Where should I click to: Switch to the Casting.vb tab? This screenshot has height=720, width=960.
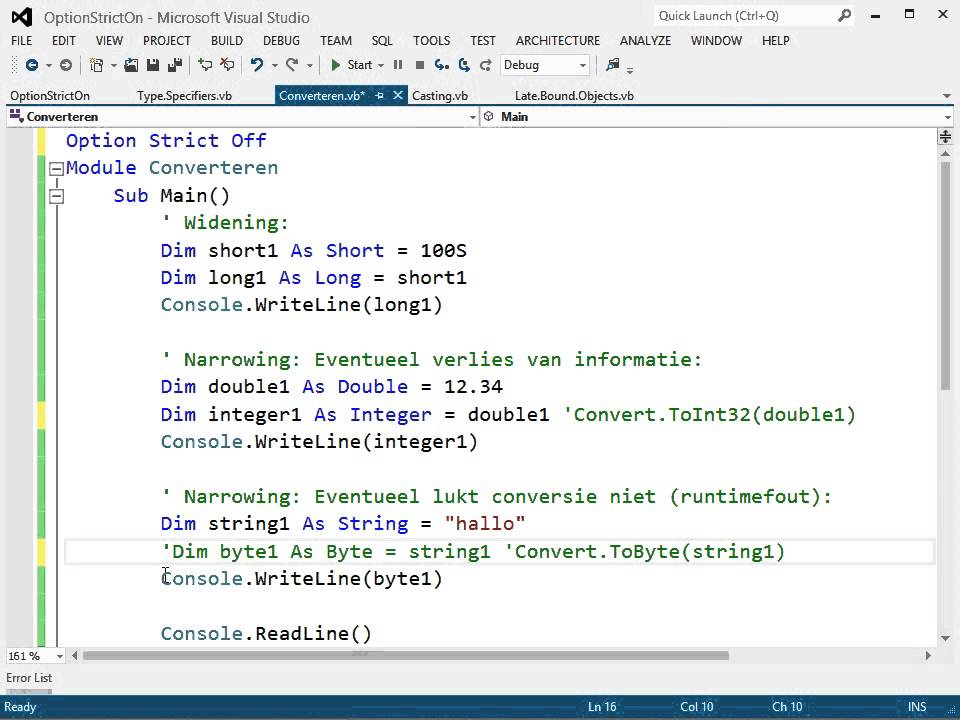point(440,96)
